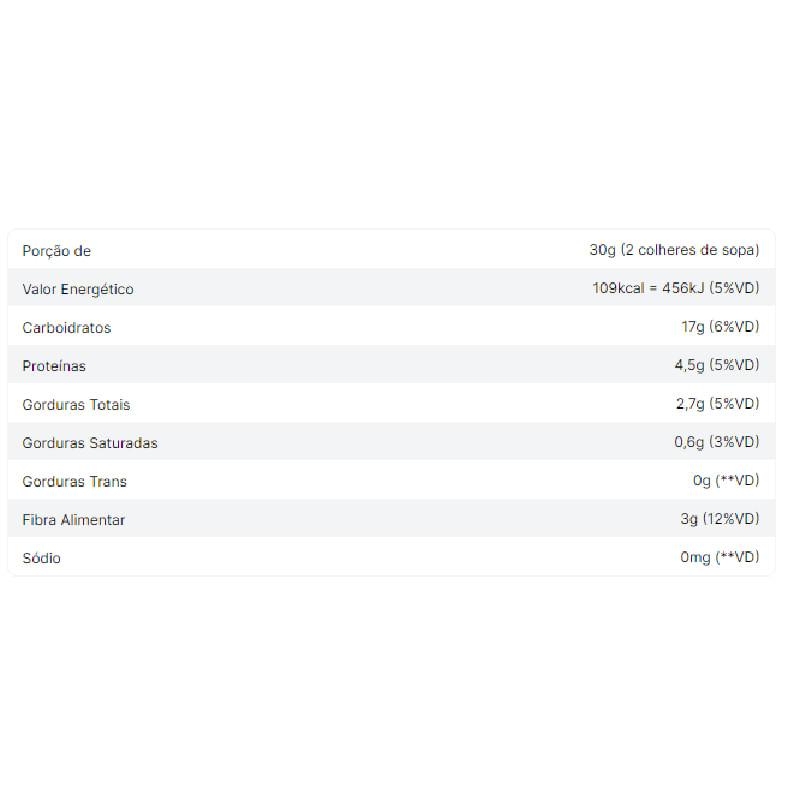
Task: Select the Sódio row label
Action: 42,558
